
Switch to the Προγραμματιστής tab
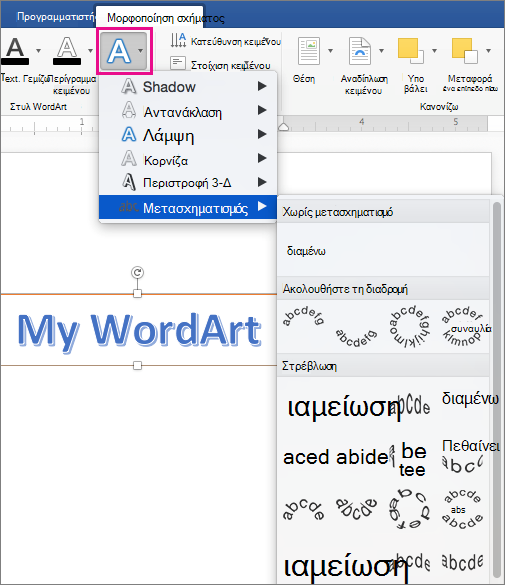click(56, 17)
